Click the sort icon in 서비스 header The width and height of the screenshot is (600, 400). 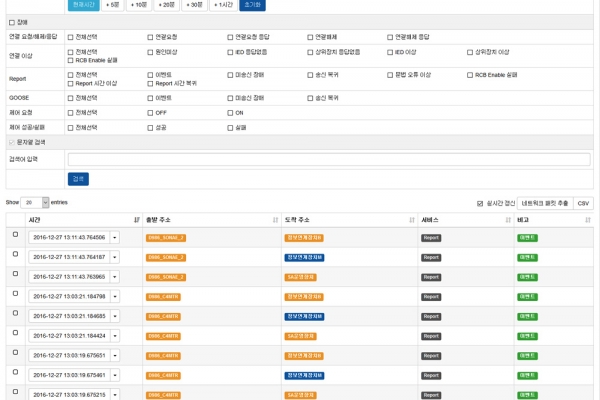508,220
